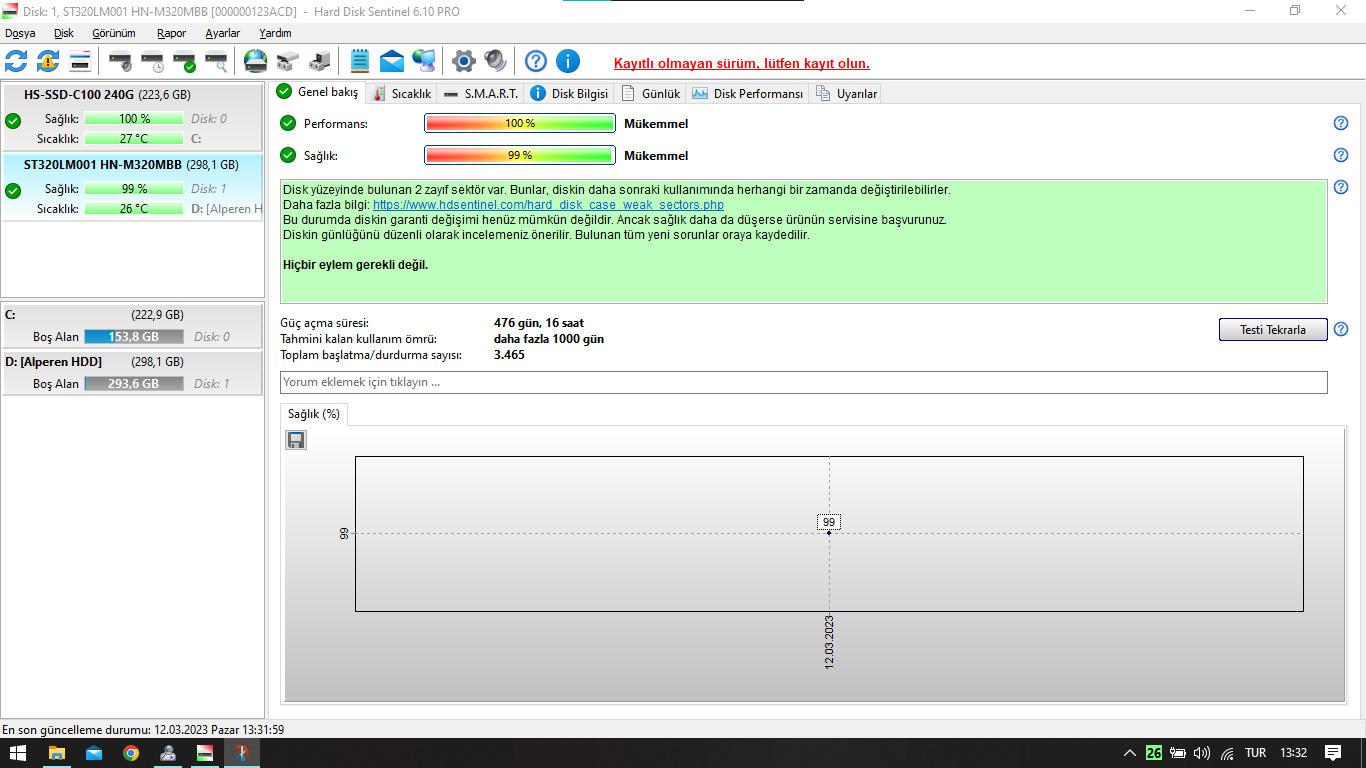Viewport: 1366px width, 768px height.
Task: Click the volume icon in system tray
Action: tap(1202, 753)
